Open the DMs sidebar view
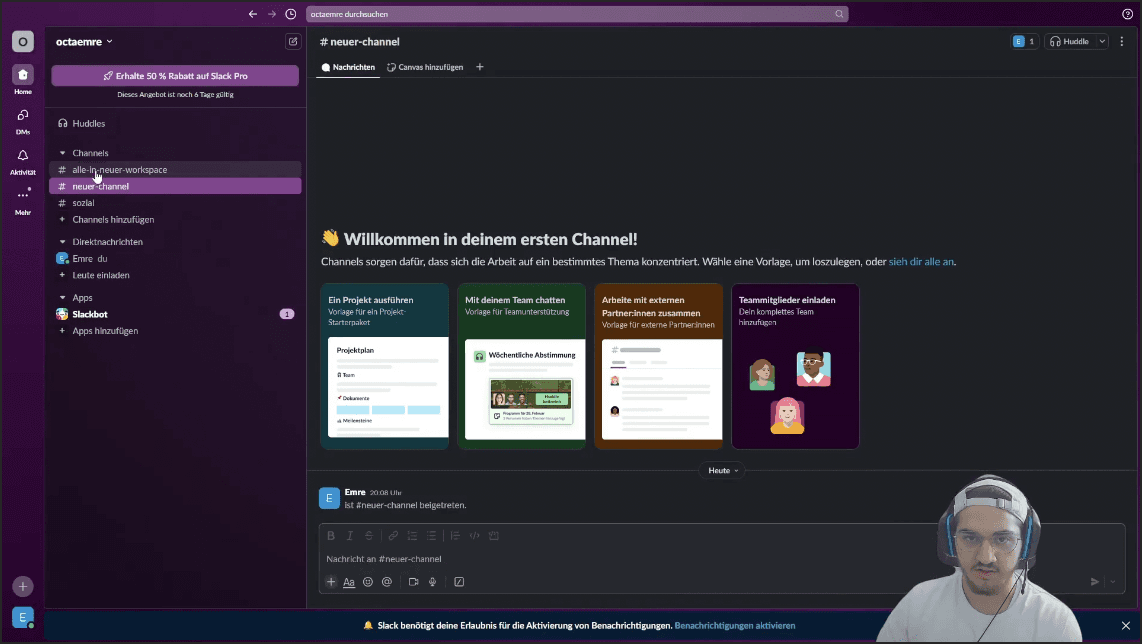Viewport: 1142px width, 644px height. (23, 121)
